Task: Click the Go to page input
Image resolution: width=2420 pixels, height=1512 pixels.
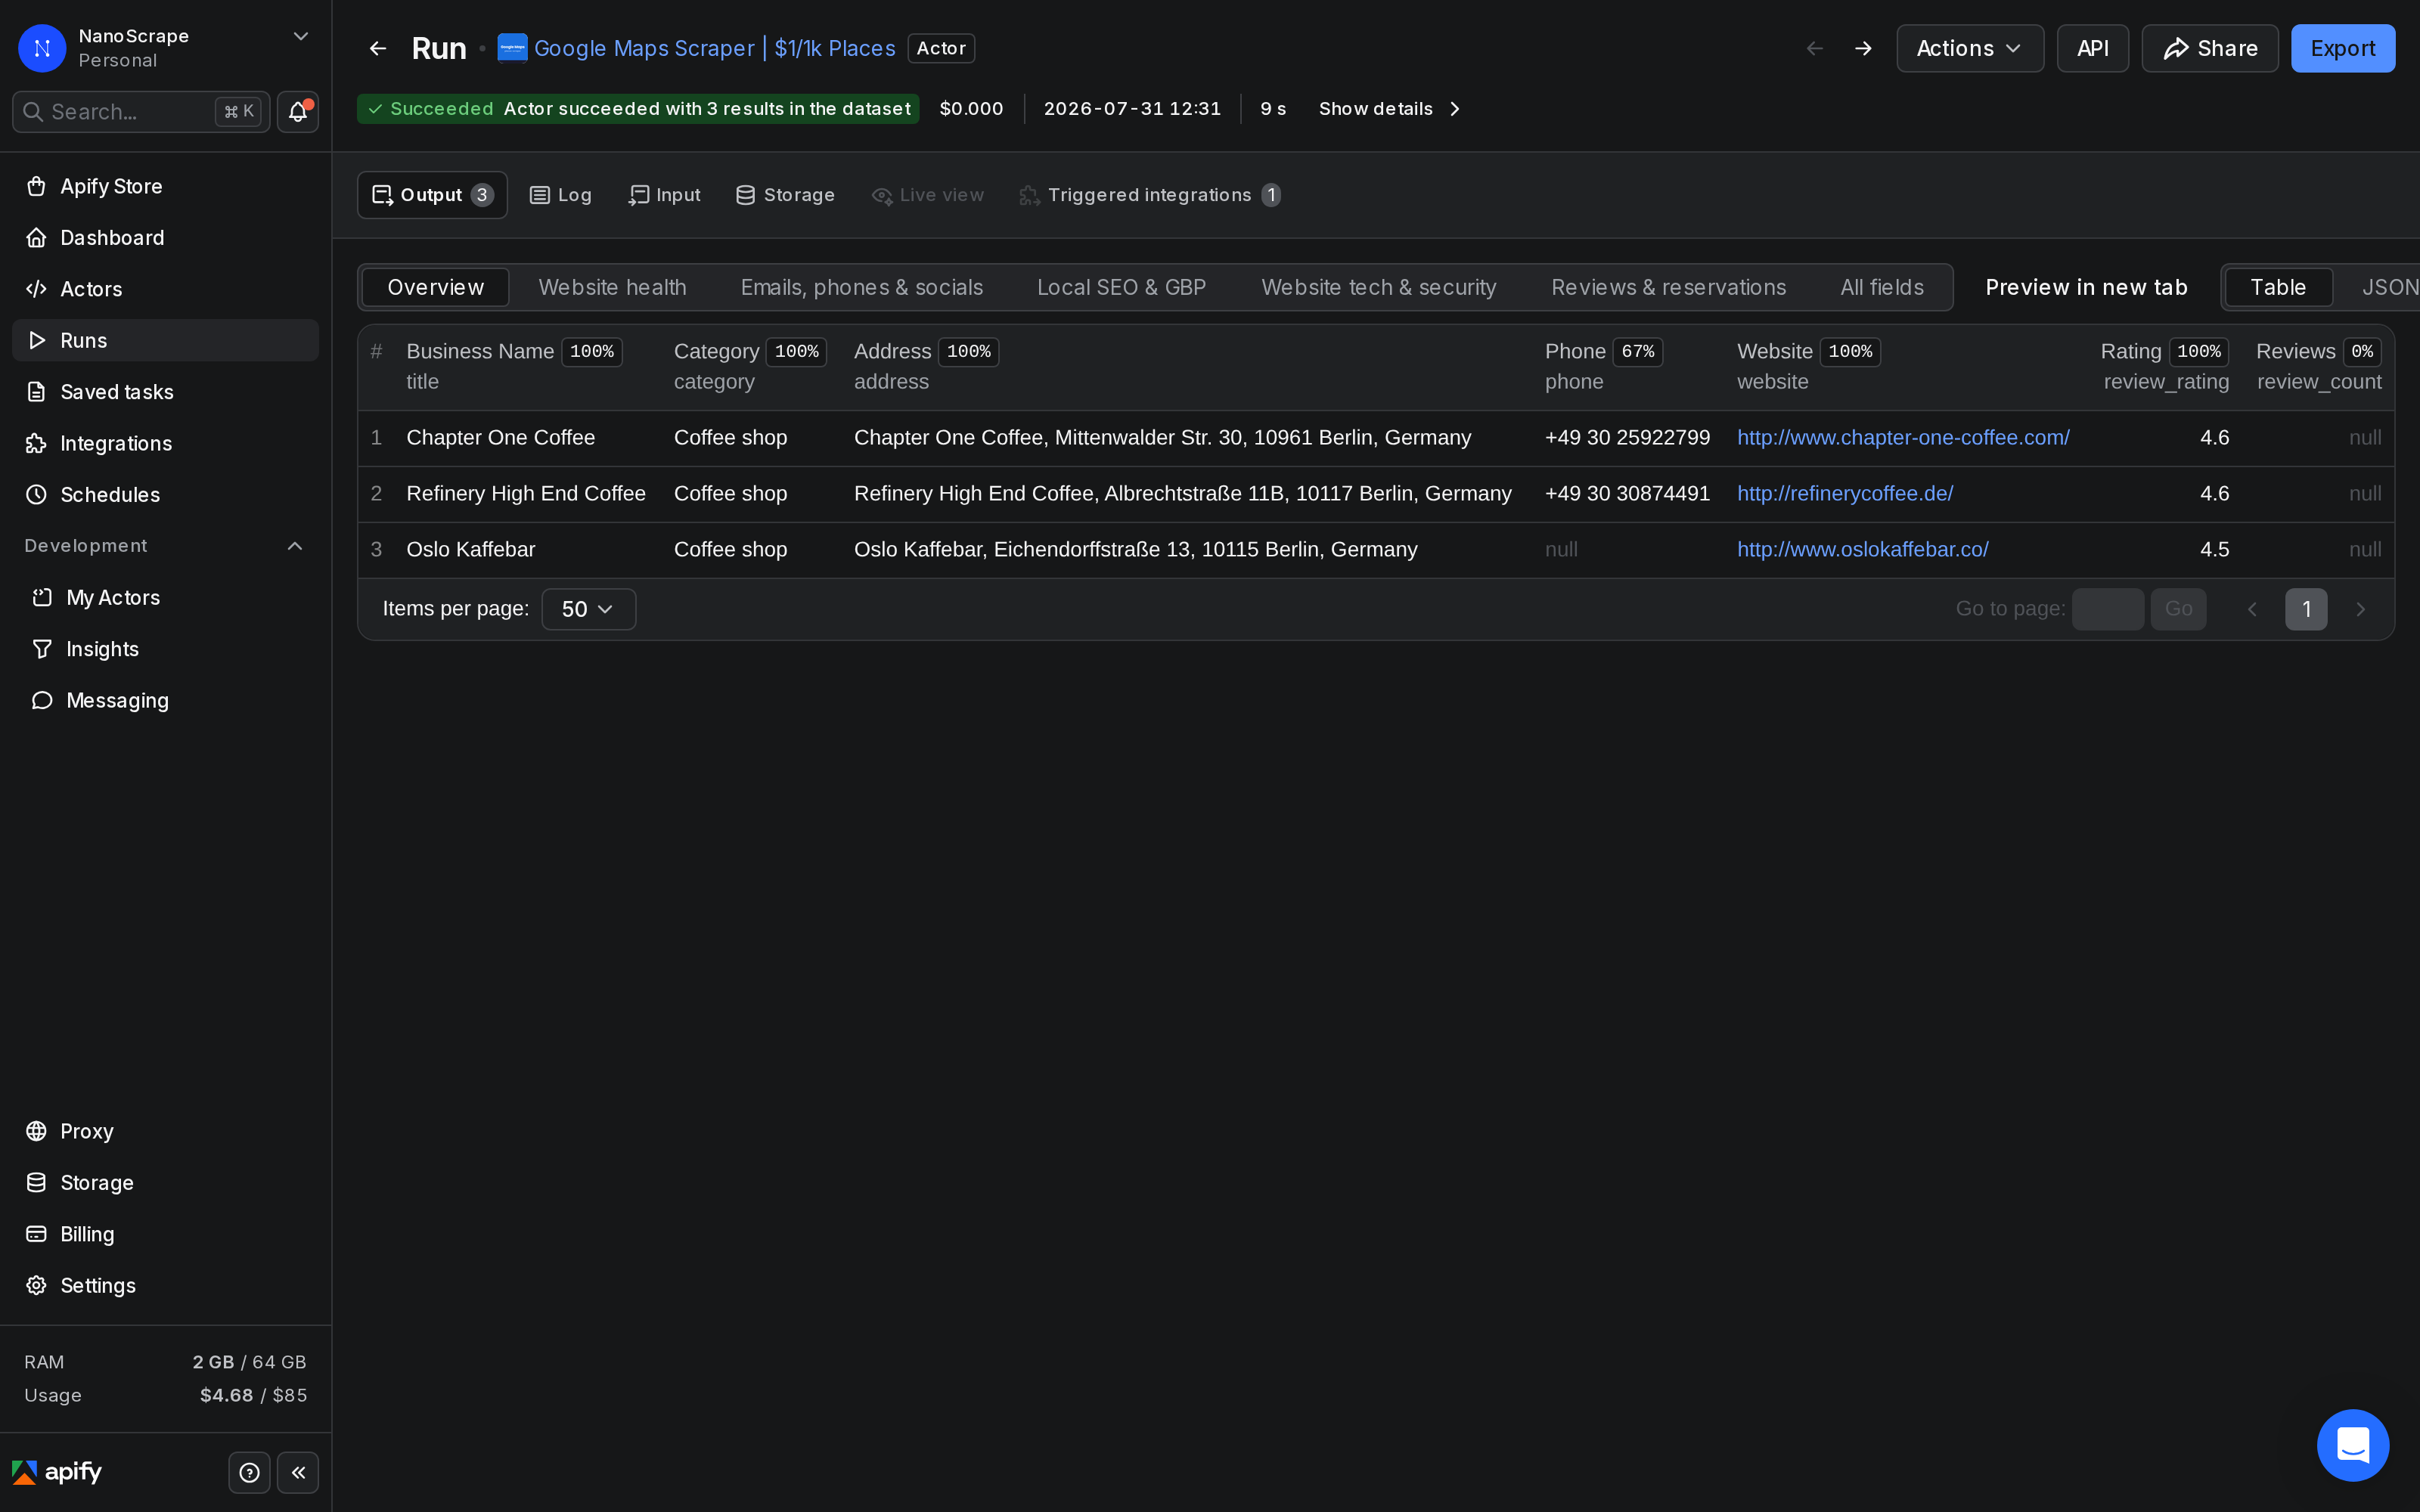Action: pyautogui.click(x=2107, y=609)
